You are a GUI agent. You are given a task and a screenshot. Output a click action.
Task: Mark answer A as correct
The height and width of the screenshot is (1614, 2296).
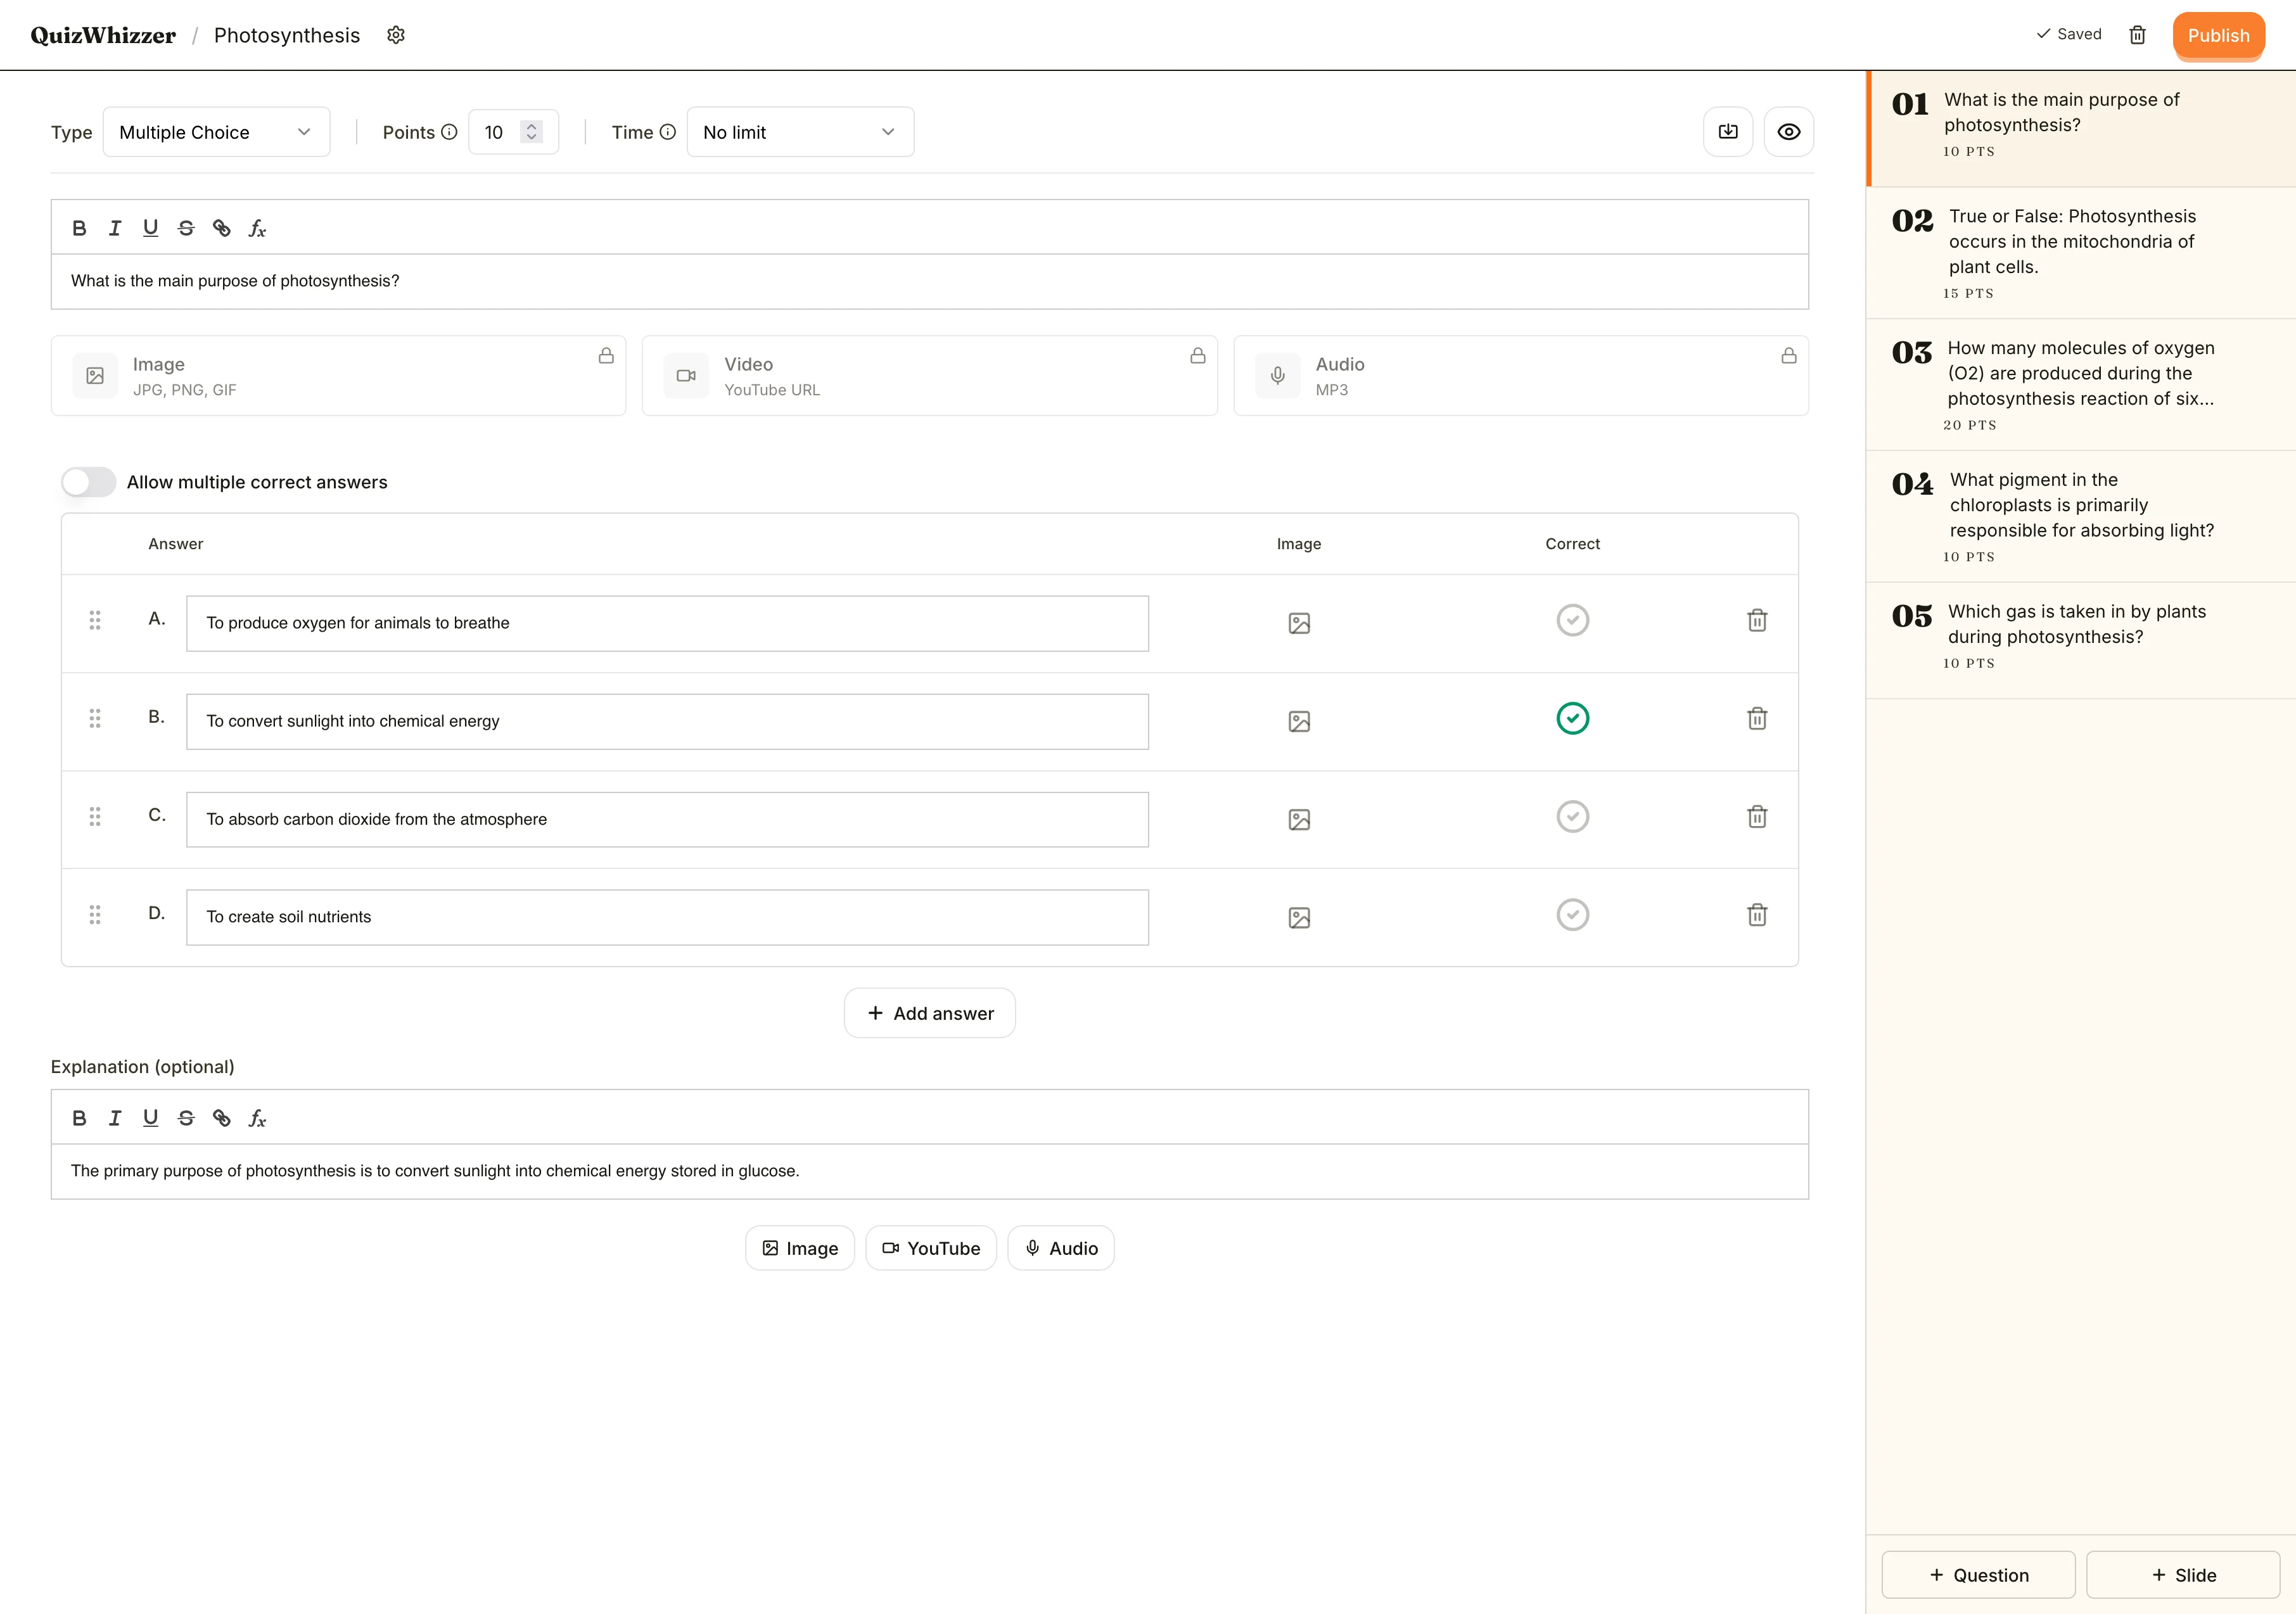(1572, 620)
